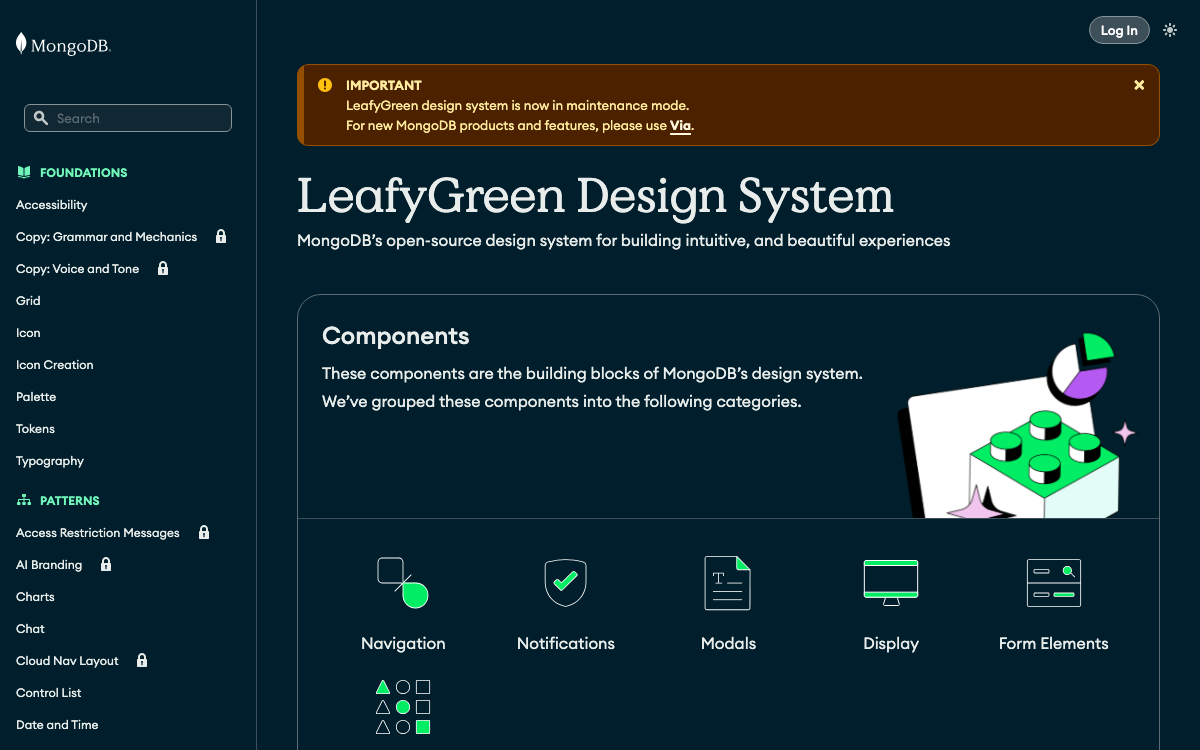Viewport: 1200px width, 750px height.
Task: Click the Patterns sitemap icon
Action: tap(24, 500)
